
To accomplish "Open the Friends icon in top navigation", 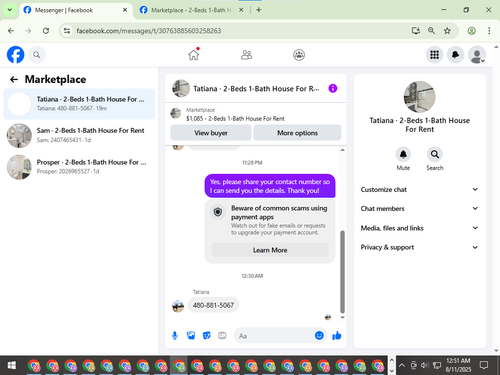I will point(246,55).
